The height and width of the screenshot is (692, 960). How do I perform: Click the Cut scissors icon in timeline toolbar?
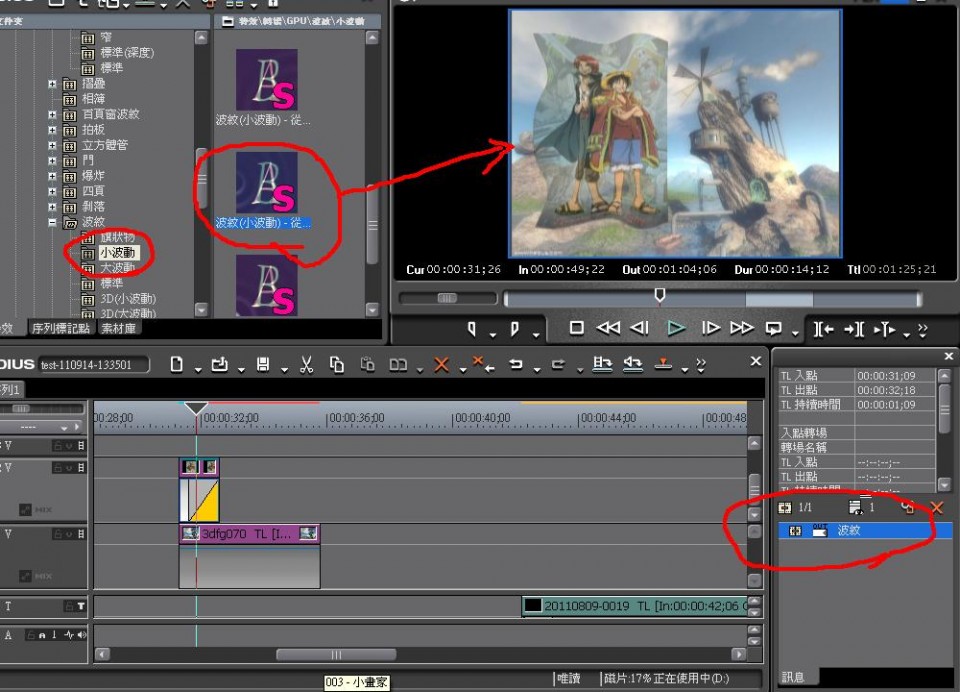pyautogui.click(x=308, y=365)
